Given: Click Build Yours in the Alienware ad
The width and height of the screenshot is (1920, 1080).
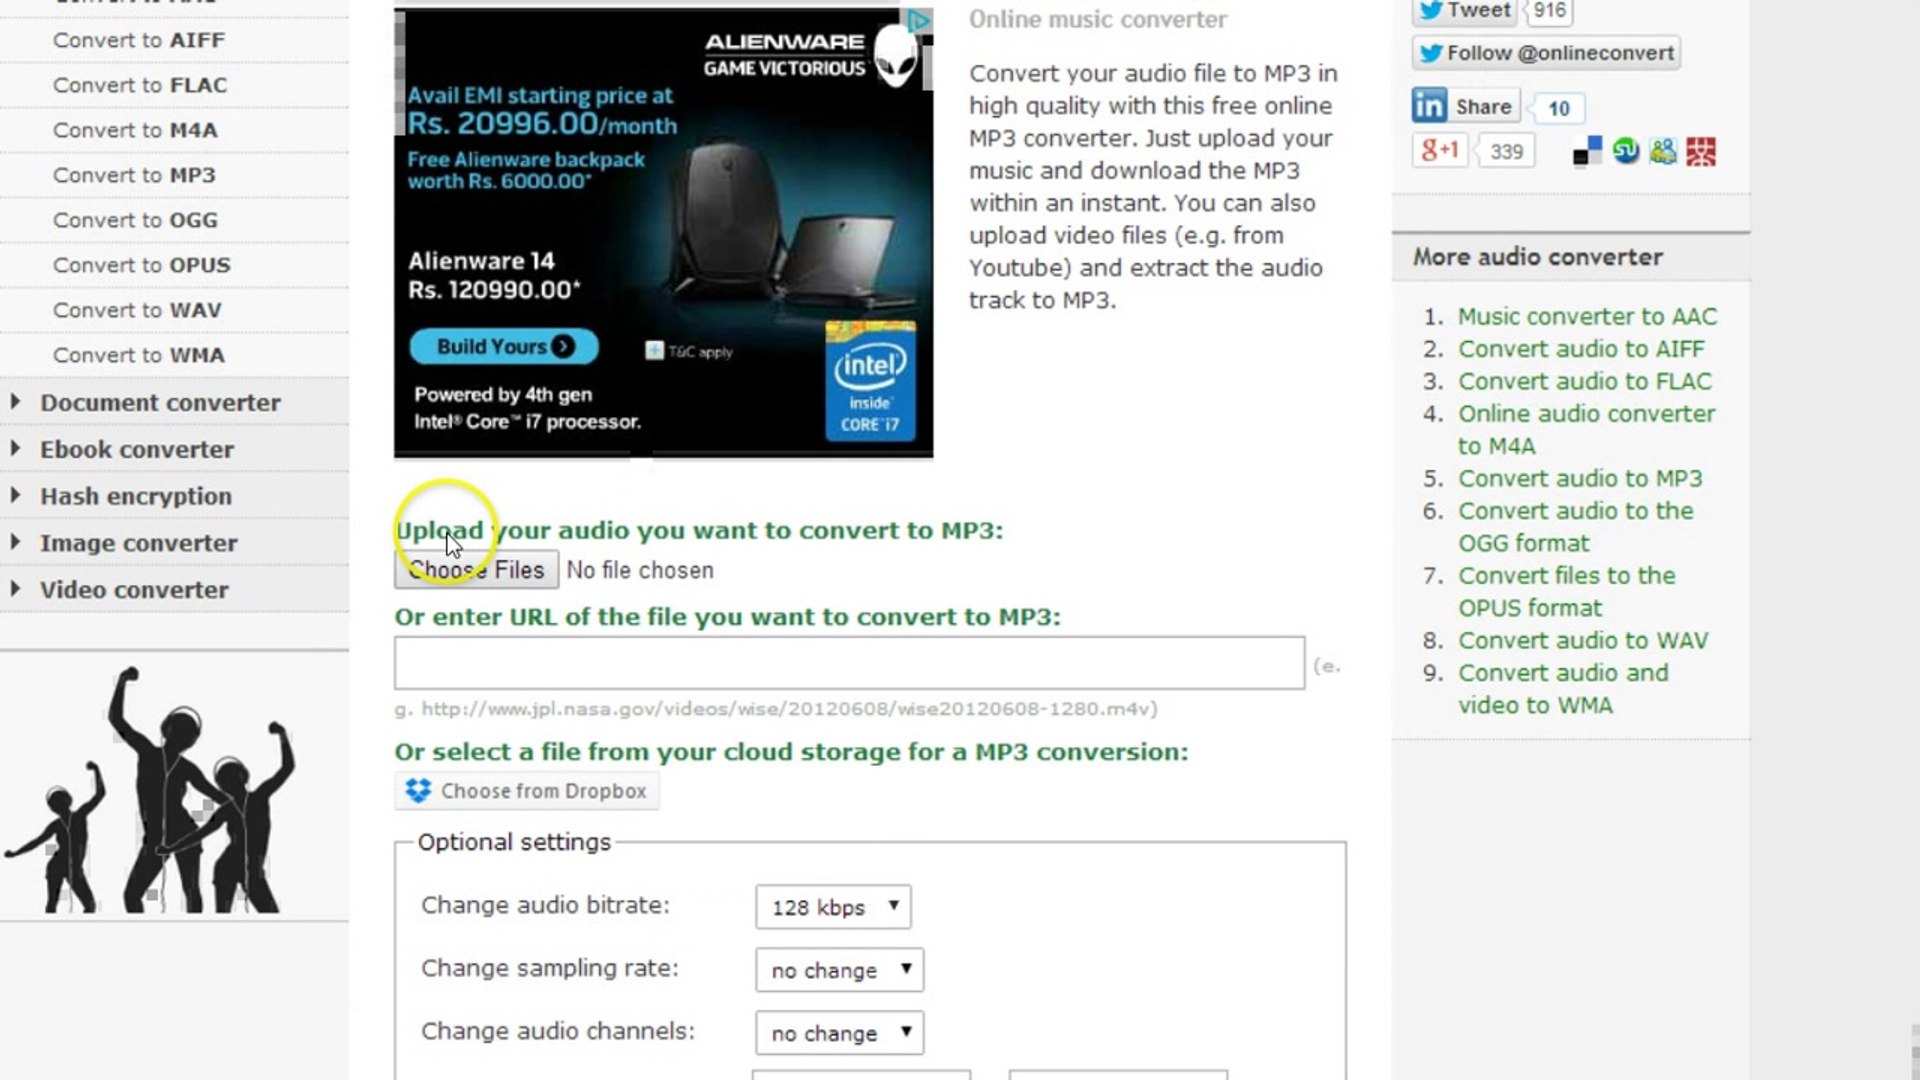Looking at the screenshot, I should pyautogui.click(x=503, y=346).
